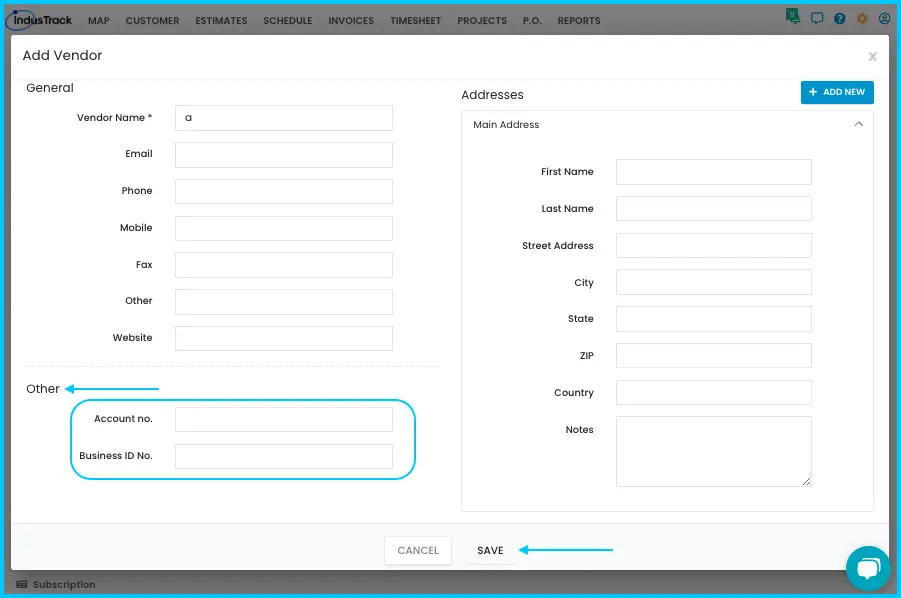Open the green notifications icon in header

(x=793, y=17)
